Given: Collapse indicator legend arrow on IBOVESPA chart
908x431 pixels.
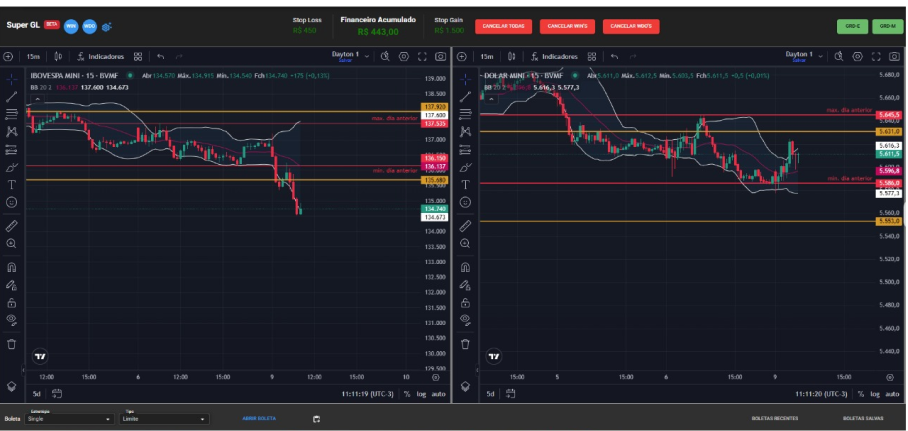Looking at the screenshot, I should pyautogui.click(x=36, y=99).
